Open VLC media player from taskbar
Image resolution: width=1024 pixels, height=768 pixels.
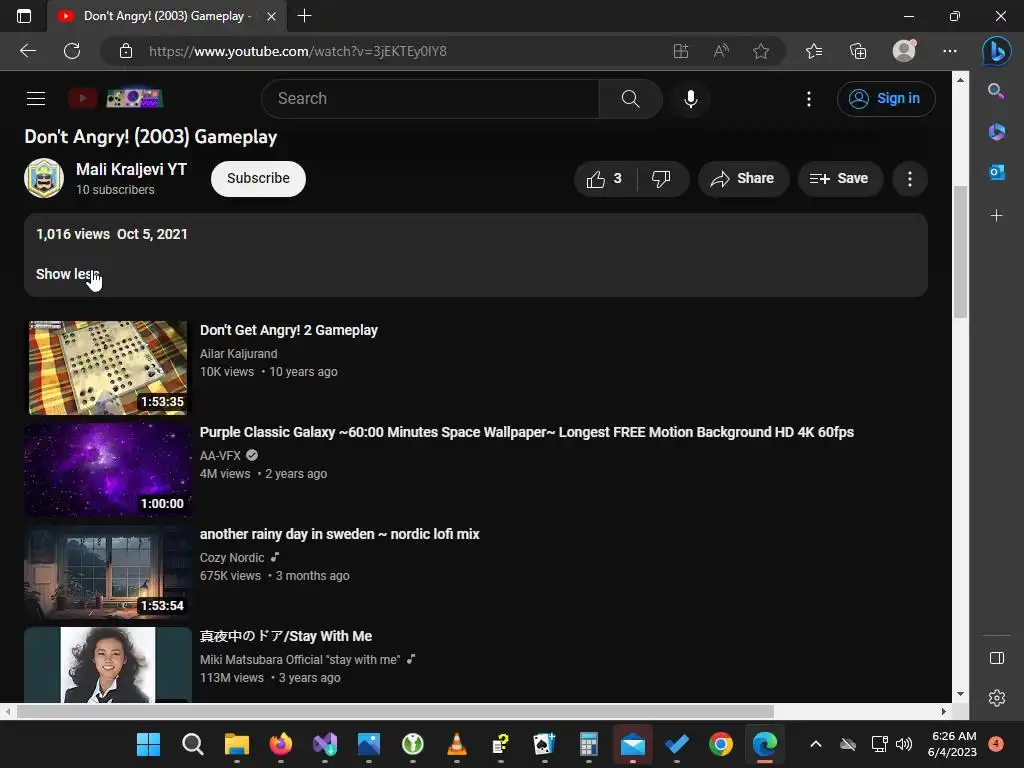[456, 744]
